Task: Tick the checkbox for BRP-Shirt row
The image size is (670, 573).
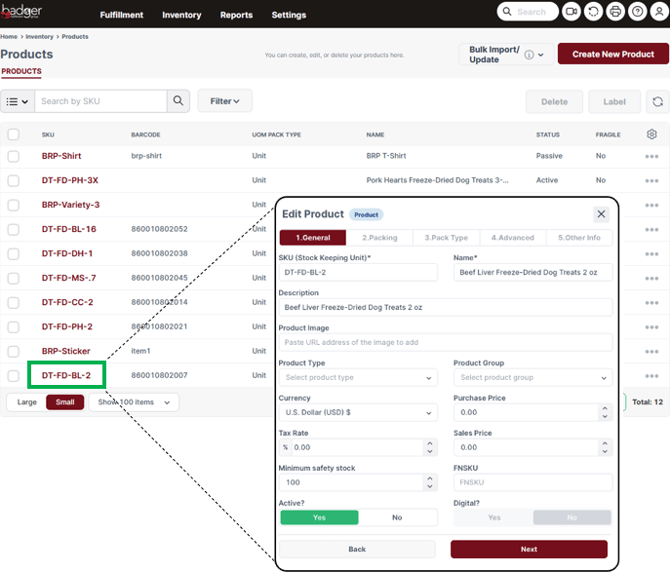Action: pos(14,156)
